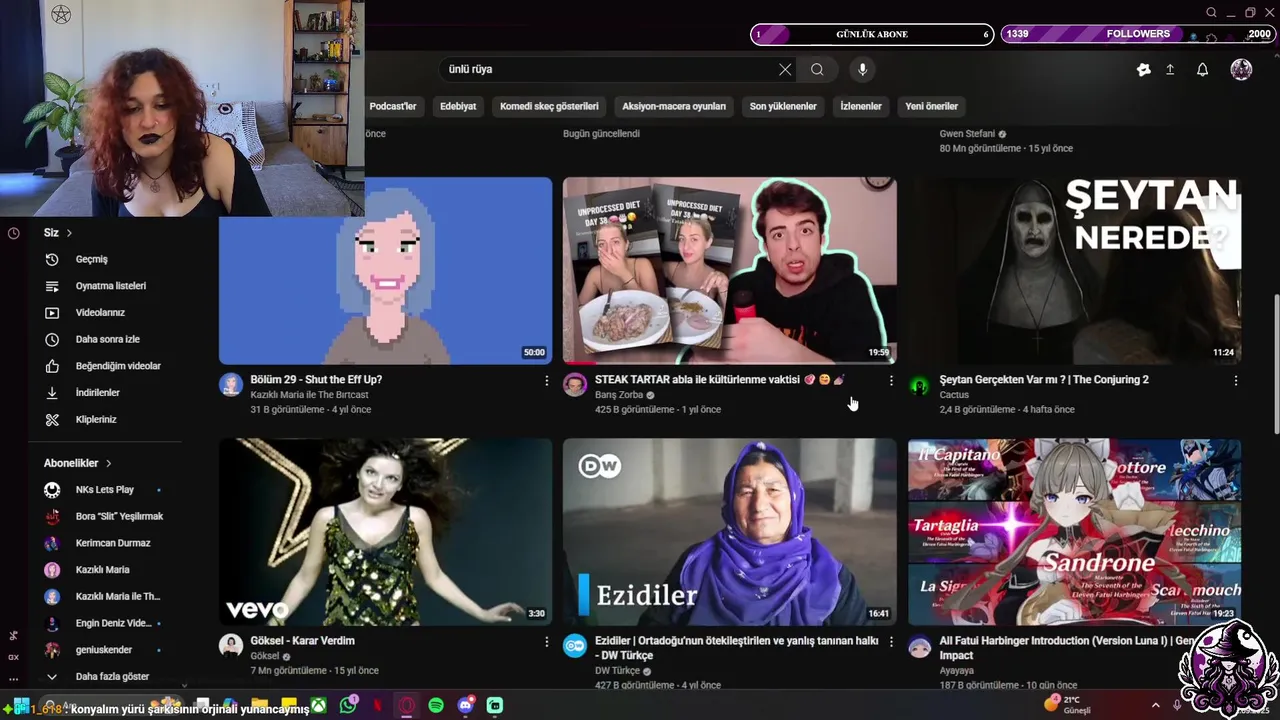The width and height of the screenshot is (1280, 720).
Task: Open the upload video arrow icon
Action: tap(1170, 69)
